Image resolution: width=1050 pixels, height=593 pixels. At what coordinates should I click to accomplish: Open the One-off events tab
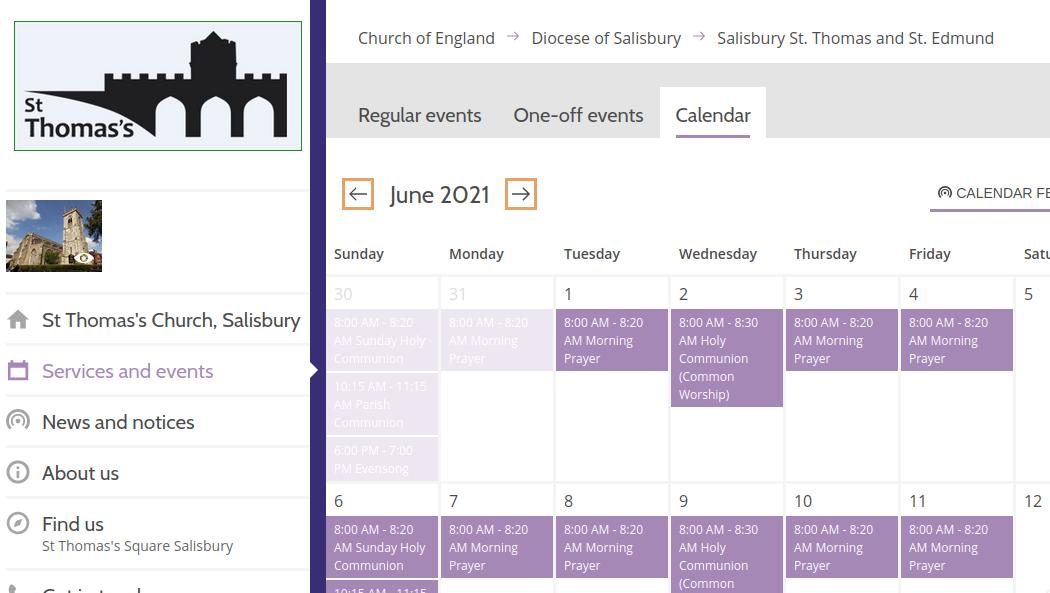578,115
